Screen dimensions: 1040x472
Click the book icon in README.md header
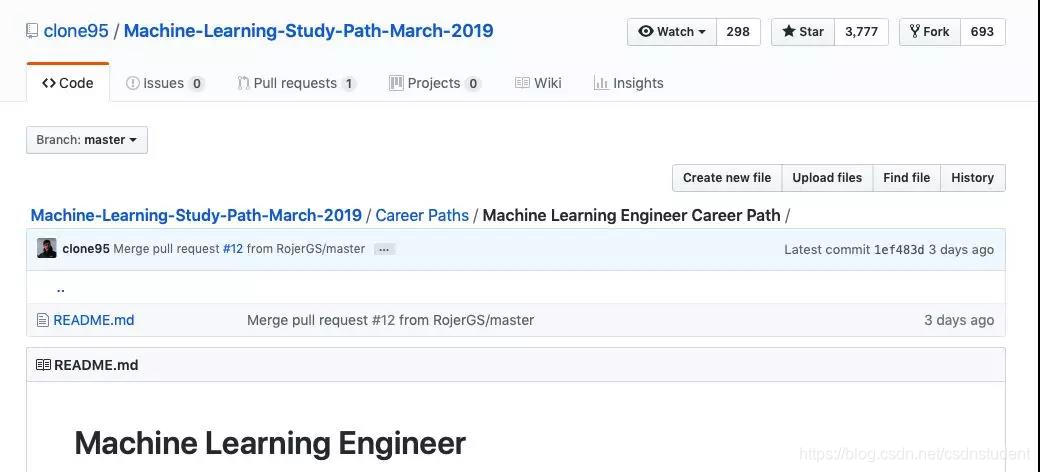click(x=43, y=365)
